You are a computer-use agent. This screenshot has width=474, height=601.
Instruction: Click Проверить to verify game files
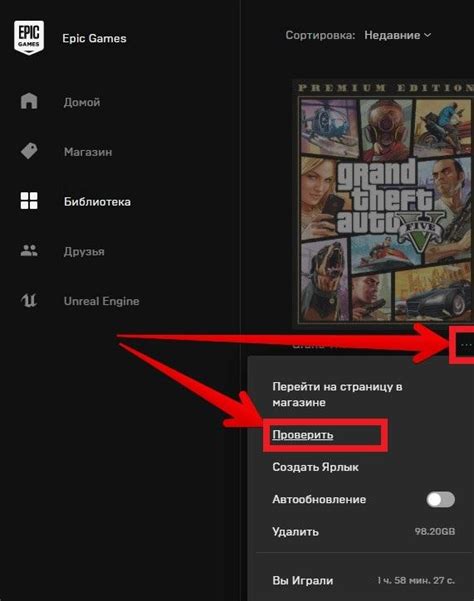coord(303,435)
